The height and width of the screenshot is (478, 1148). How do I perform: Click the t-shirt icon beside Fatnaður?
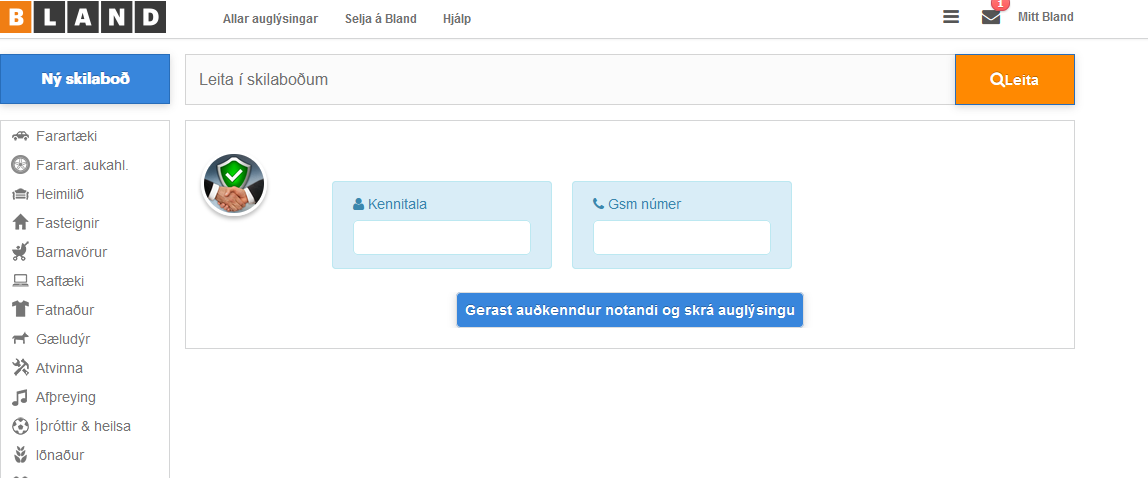pos(20,310)
